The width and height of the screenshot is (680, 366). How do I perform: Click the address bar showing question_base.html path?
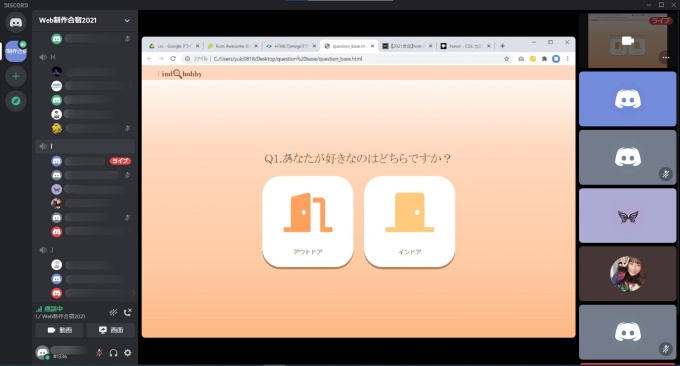(288, 59)
